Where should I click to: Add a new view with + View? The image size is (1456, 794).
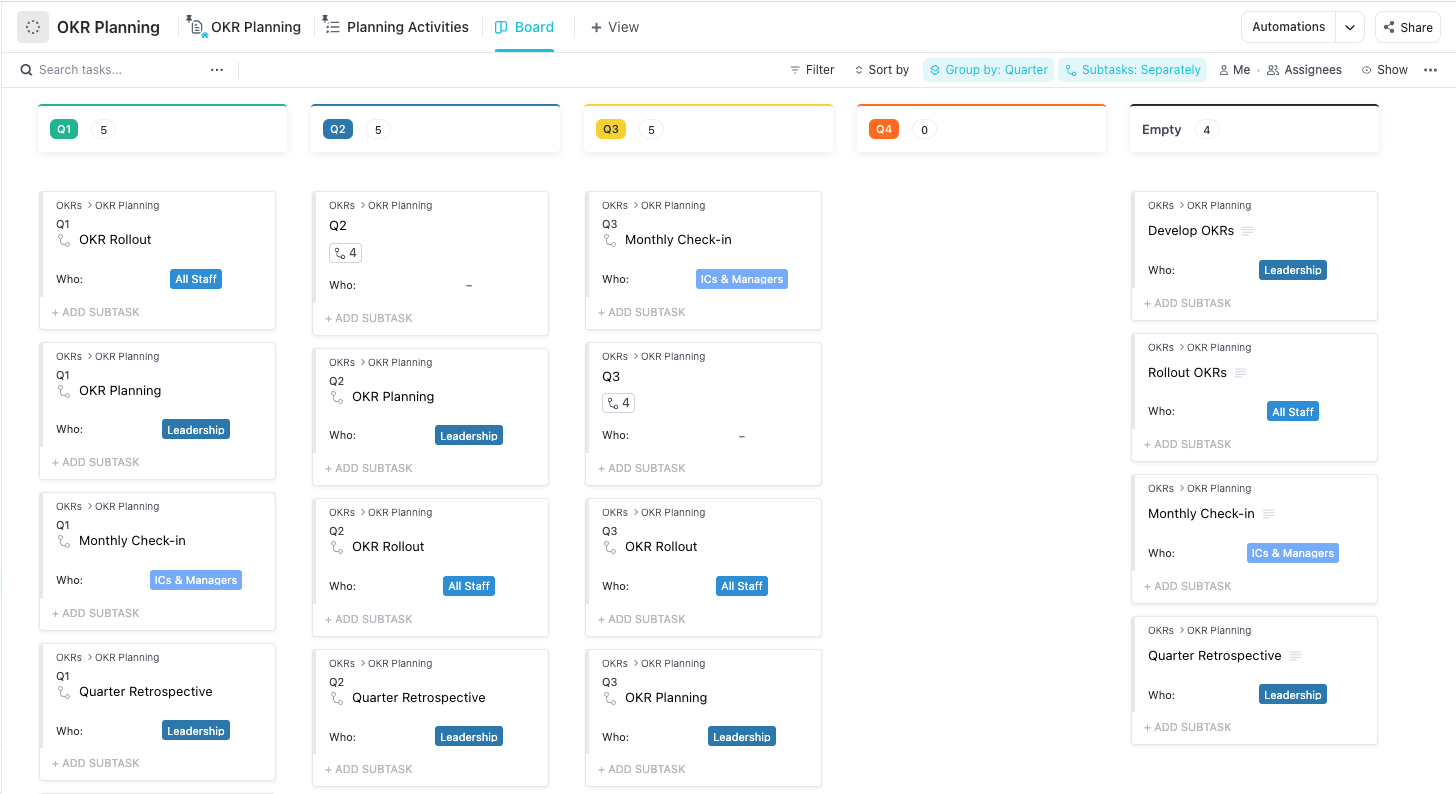pyautogui.click(x=614, y=27)
